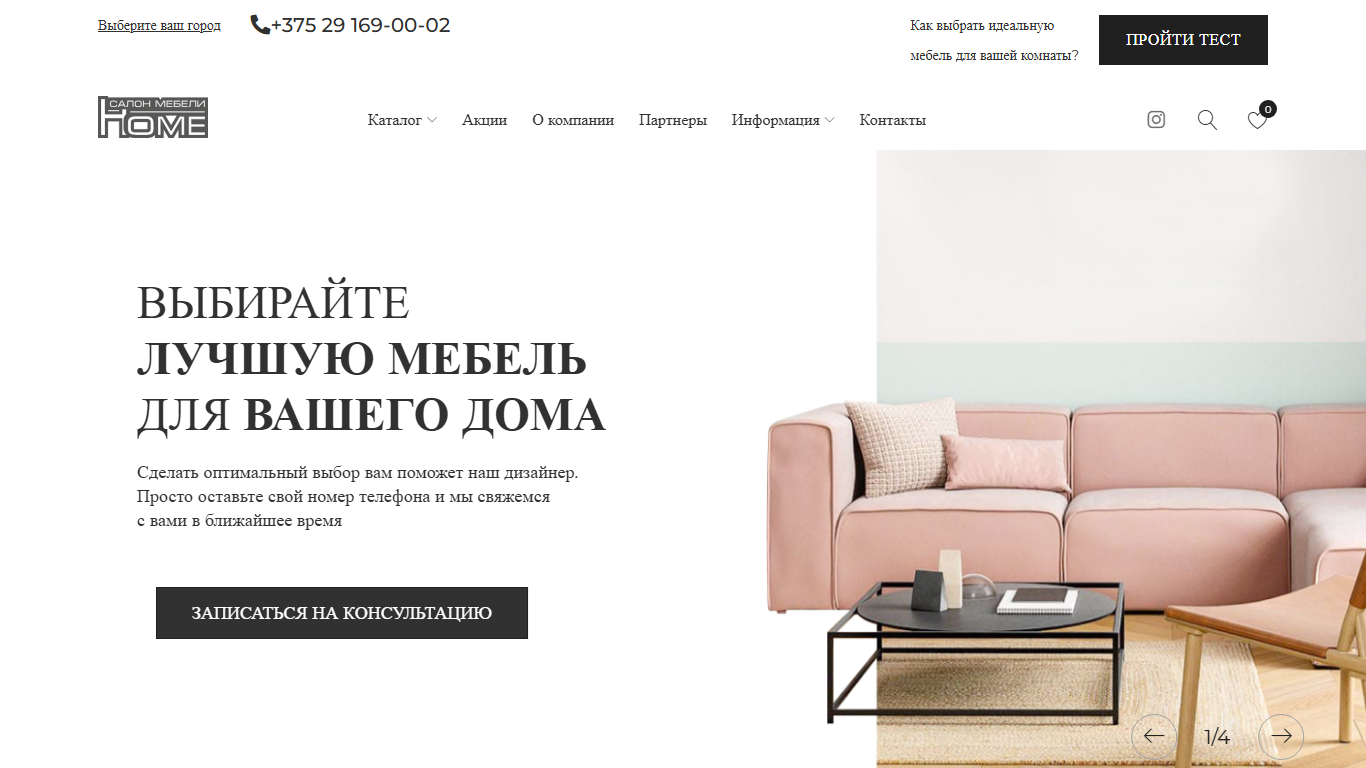The width and height of the screenshot is (1366, 768).
Task: Expand the Каталог dropdown menu
Action: click(x=402, y=120)
